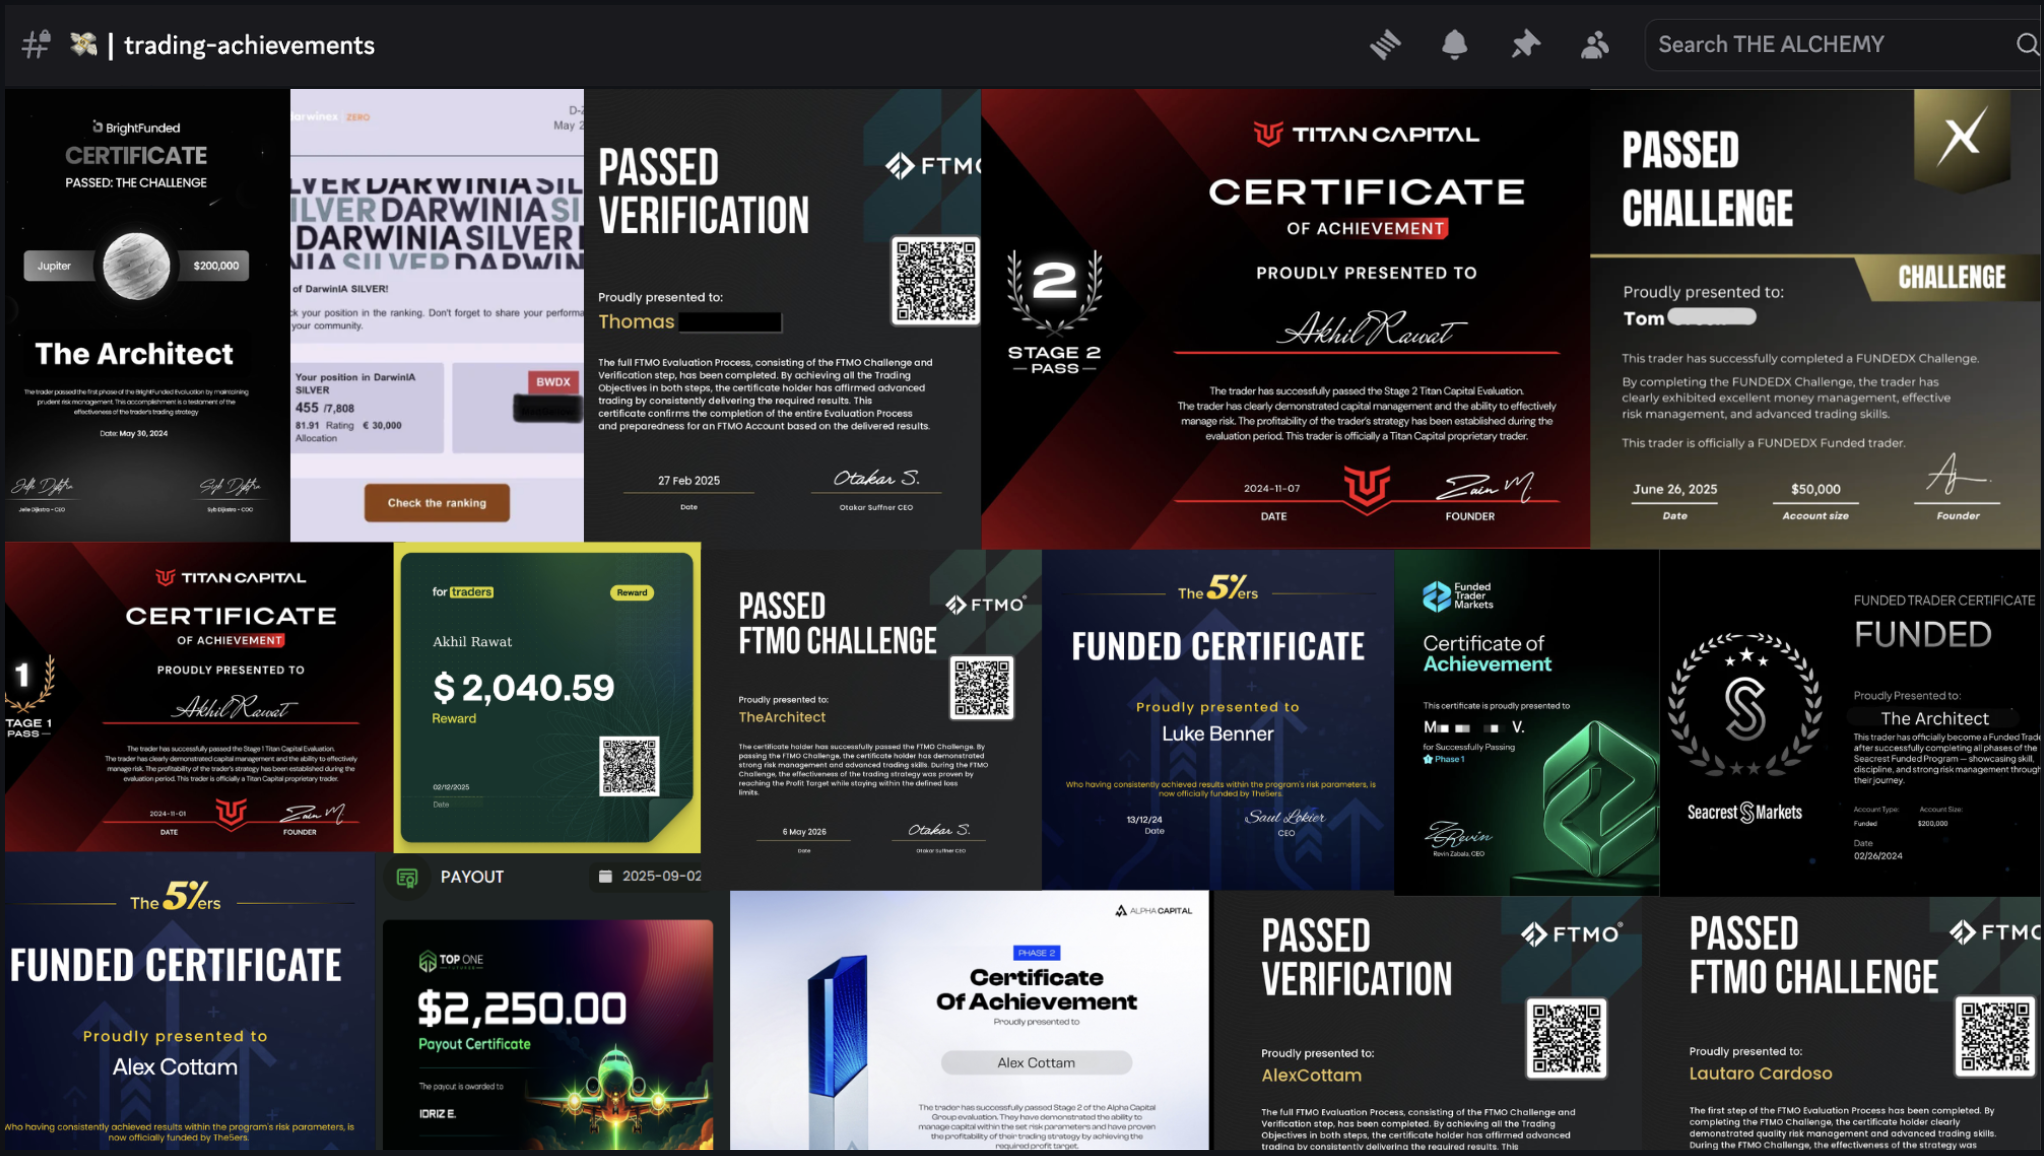Open the Seacrest Markets FUNDED certificate

click(x=1850, y=722)
